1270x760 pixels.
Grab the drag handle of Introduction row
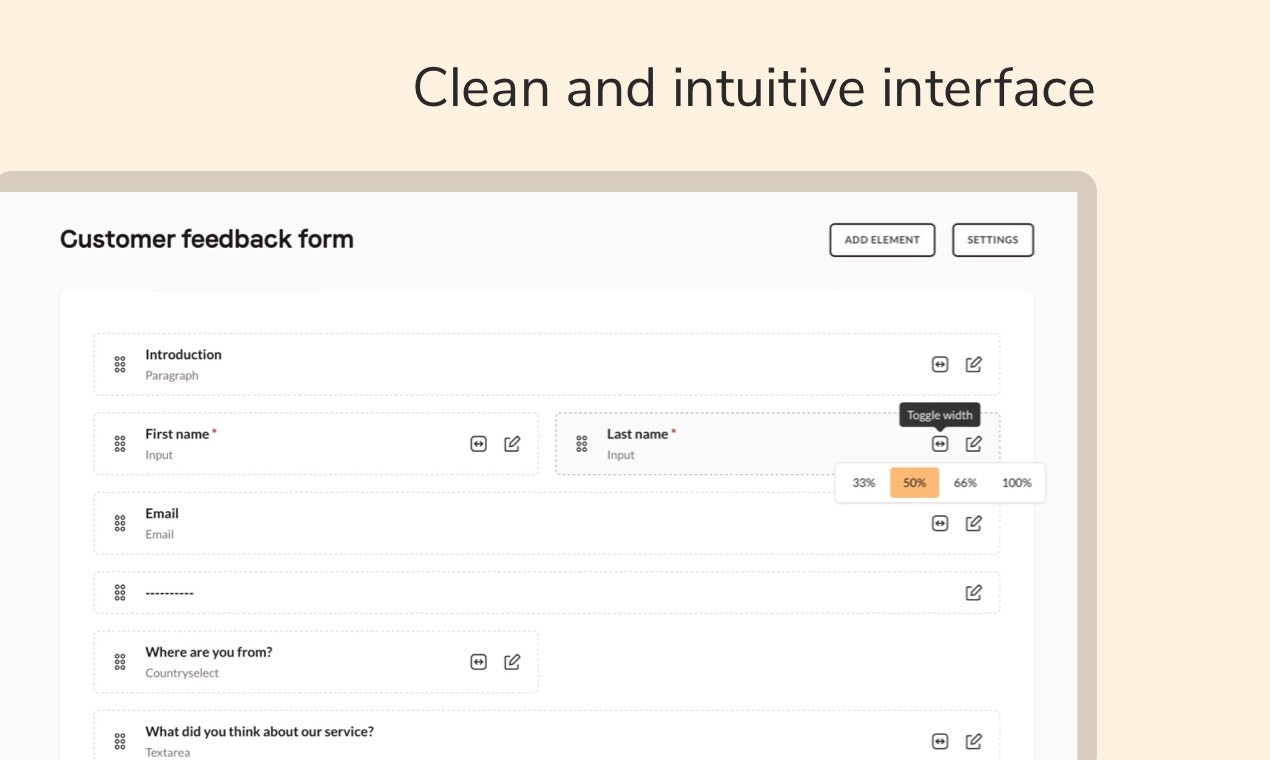tap(120, 364)
